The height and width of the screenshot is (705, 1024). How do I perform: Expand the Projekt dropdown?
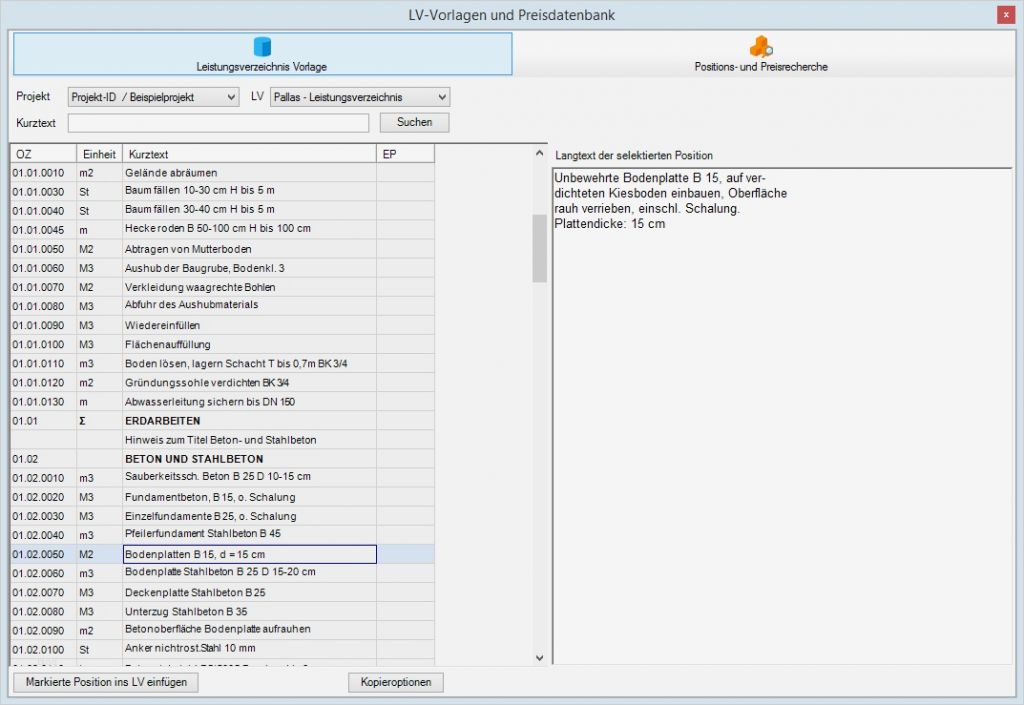point(153,97)
